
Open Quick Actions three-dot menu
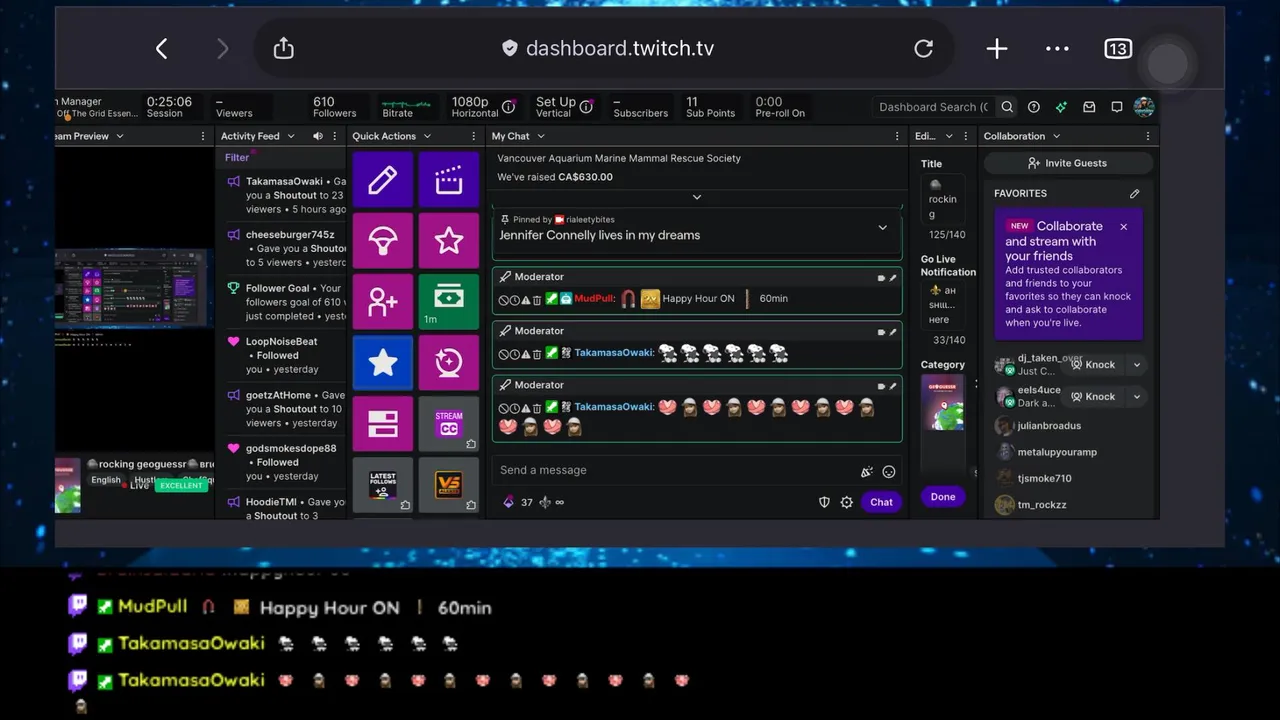(475, 136)
